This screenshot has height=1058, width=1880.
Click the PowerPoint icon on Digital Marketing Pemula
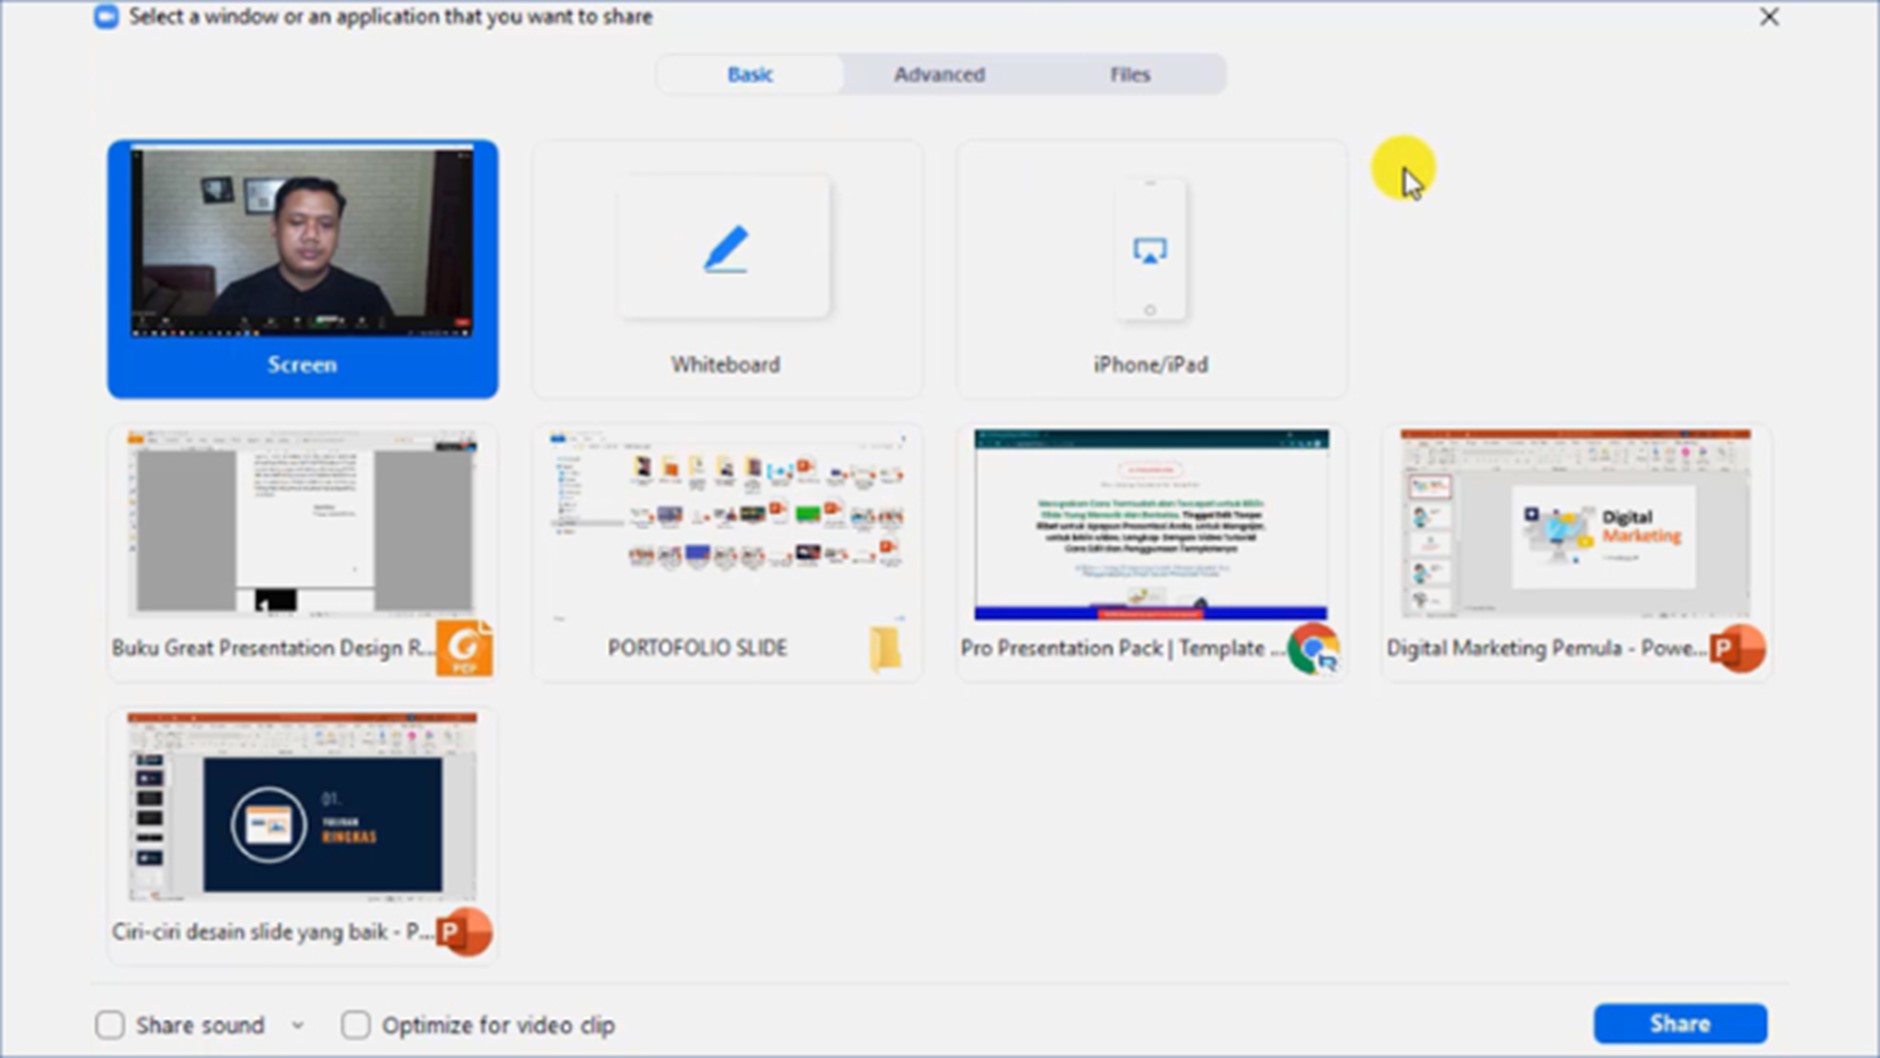[x=1737, y=648]
